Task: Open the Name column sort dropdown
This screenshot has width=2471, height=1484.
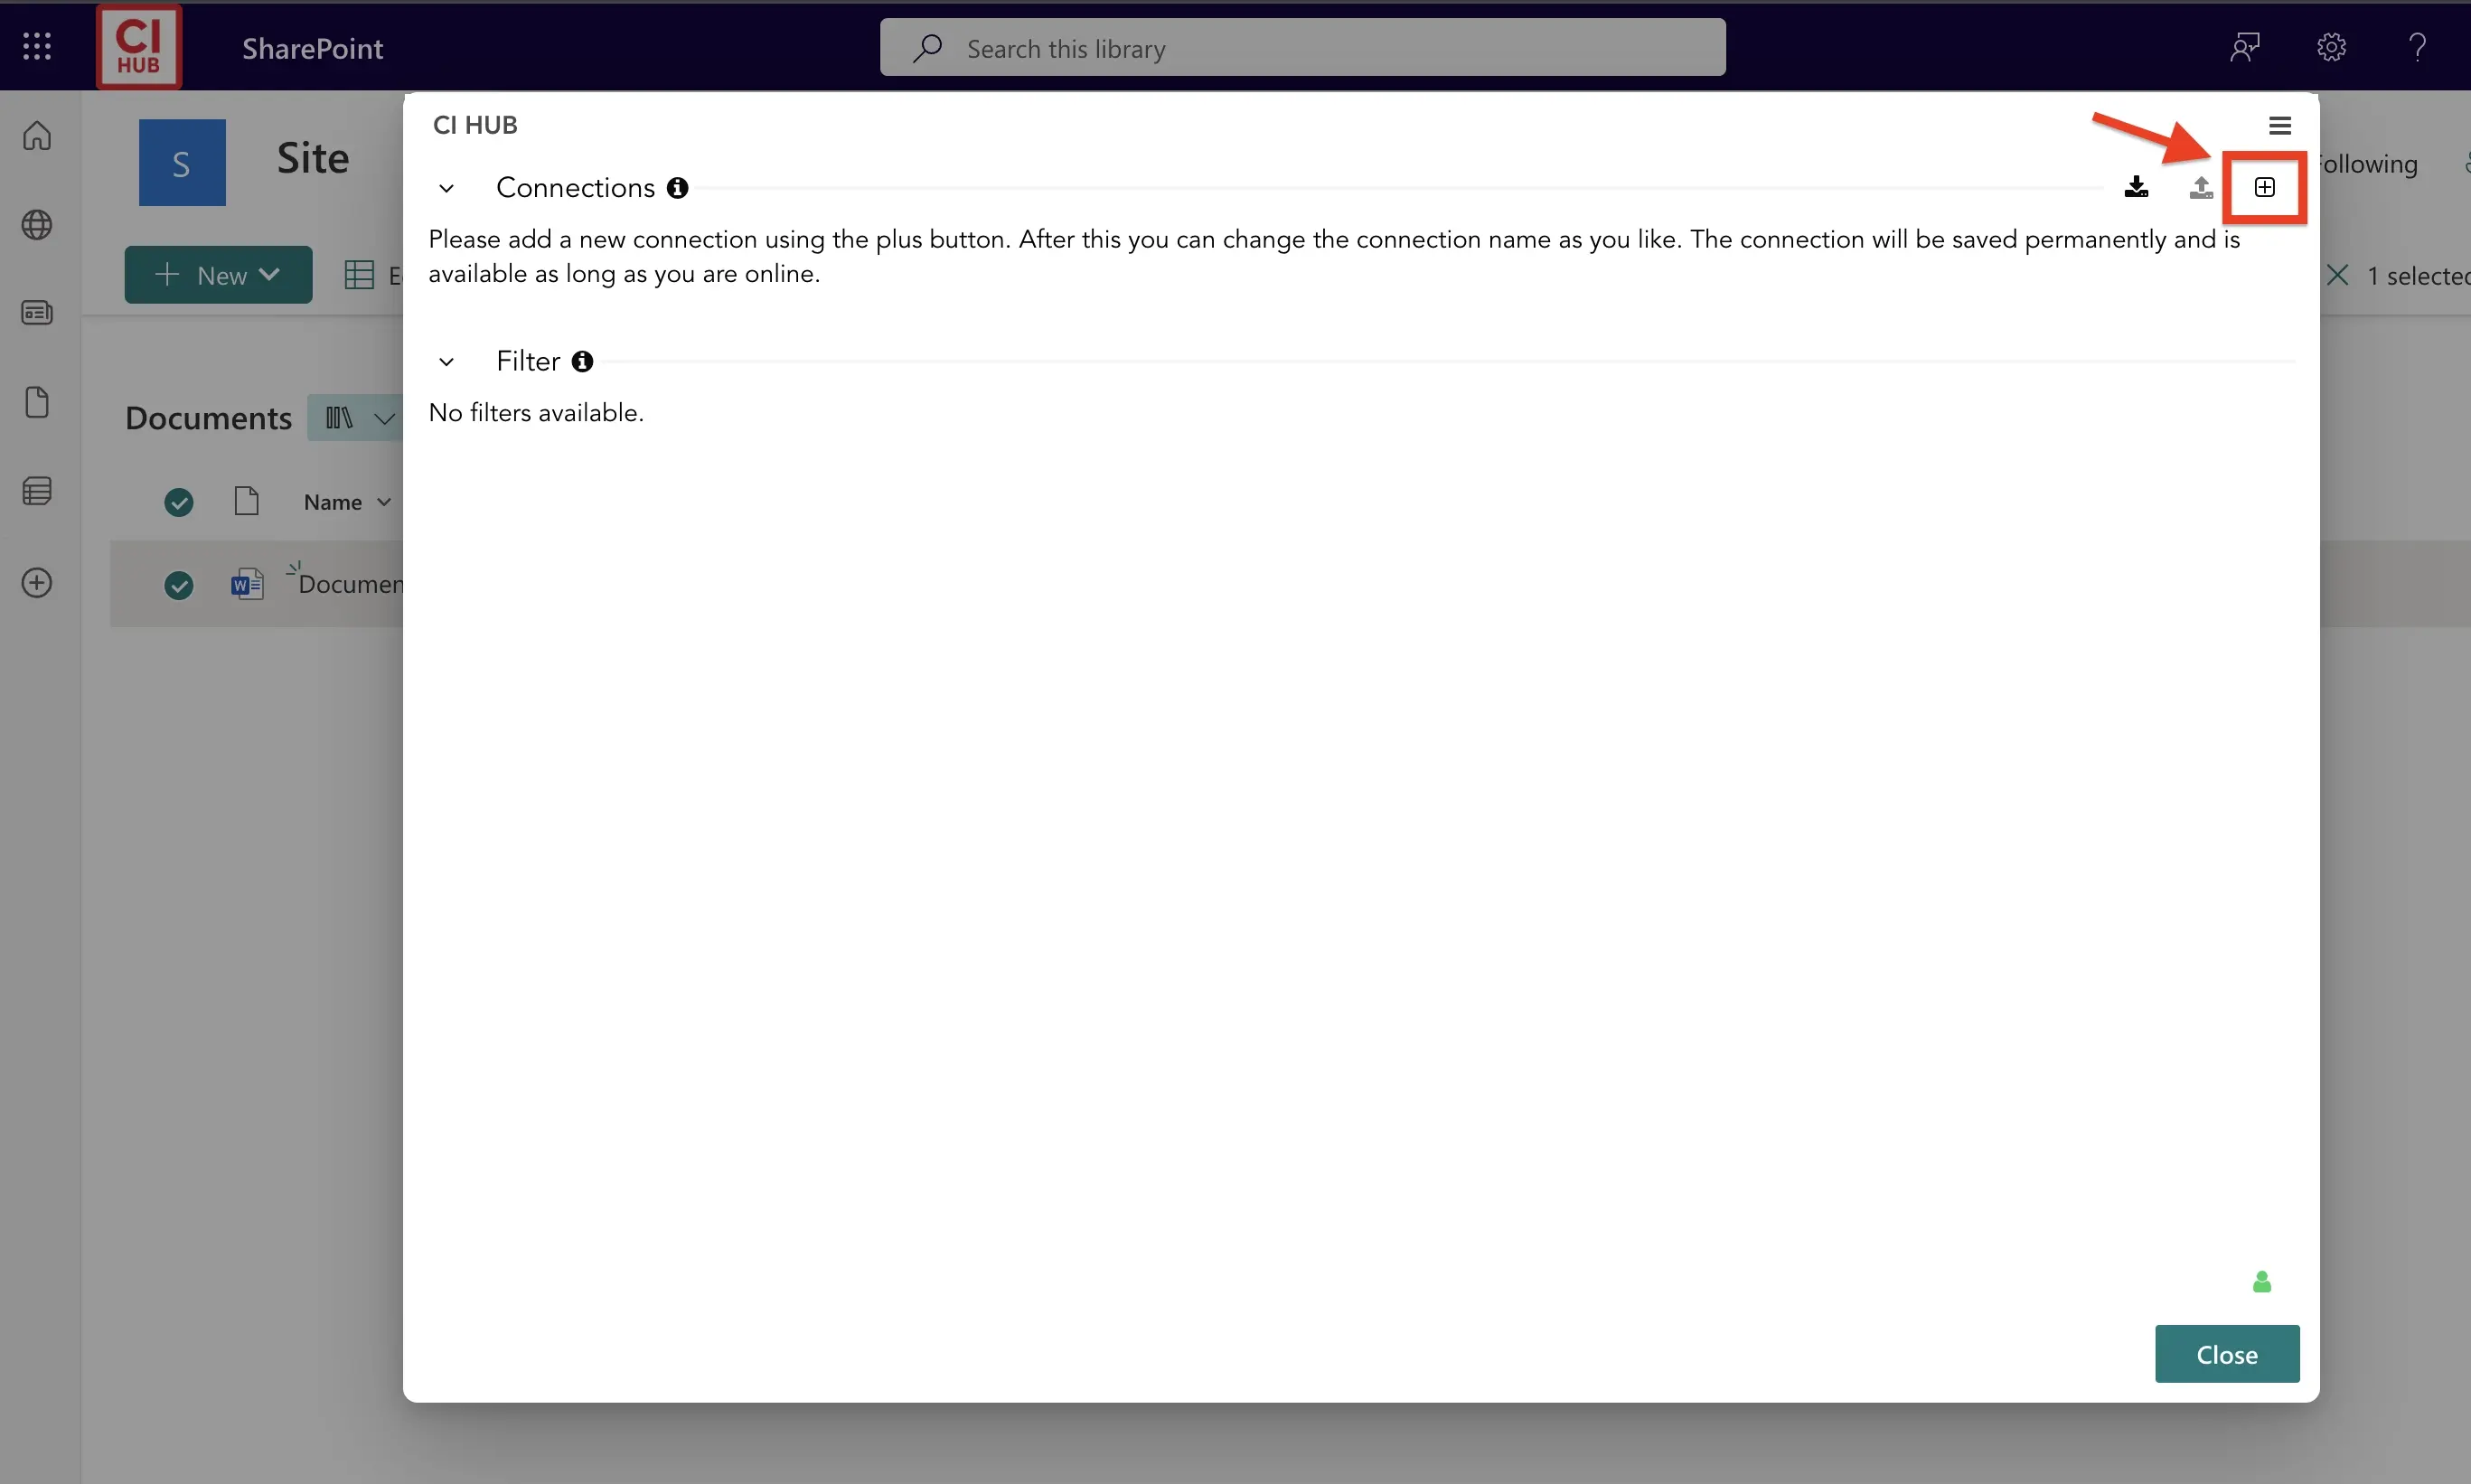Action: [x=384, y=502]
